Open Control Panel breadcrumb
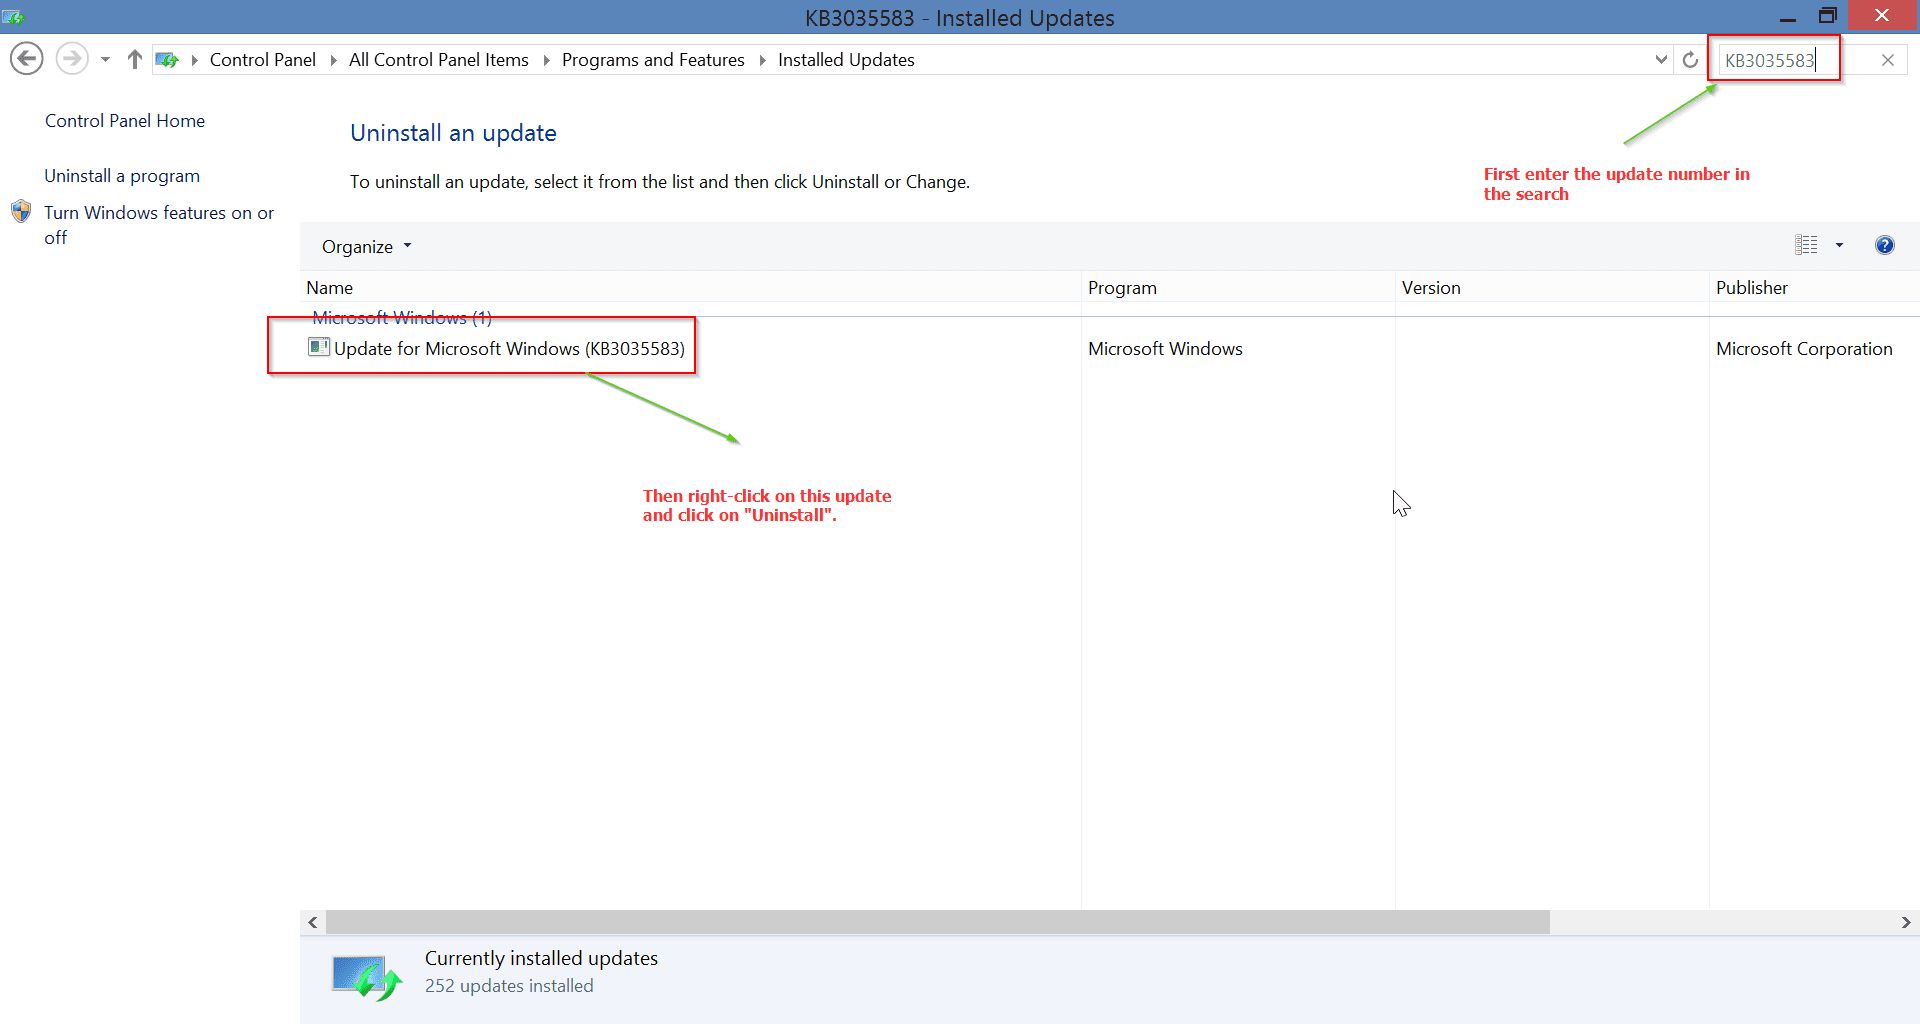1920x1024 pixels. point(262,60)
